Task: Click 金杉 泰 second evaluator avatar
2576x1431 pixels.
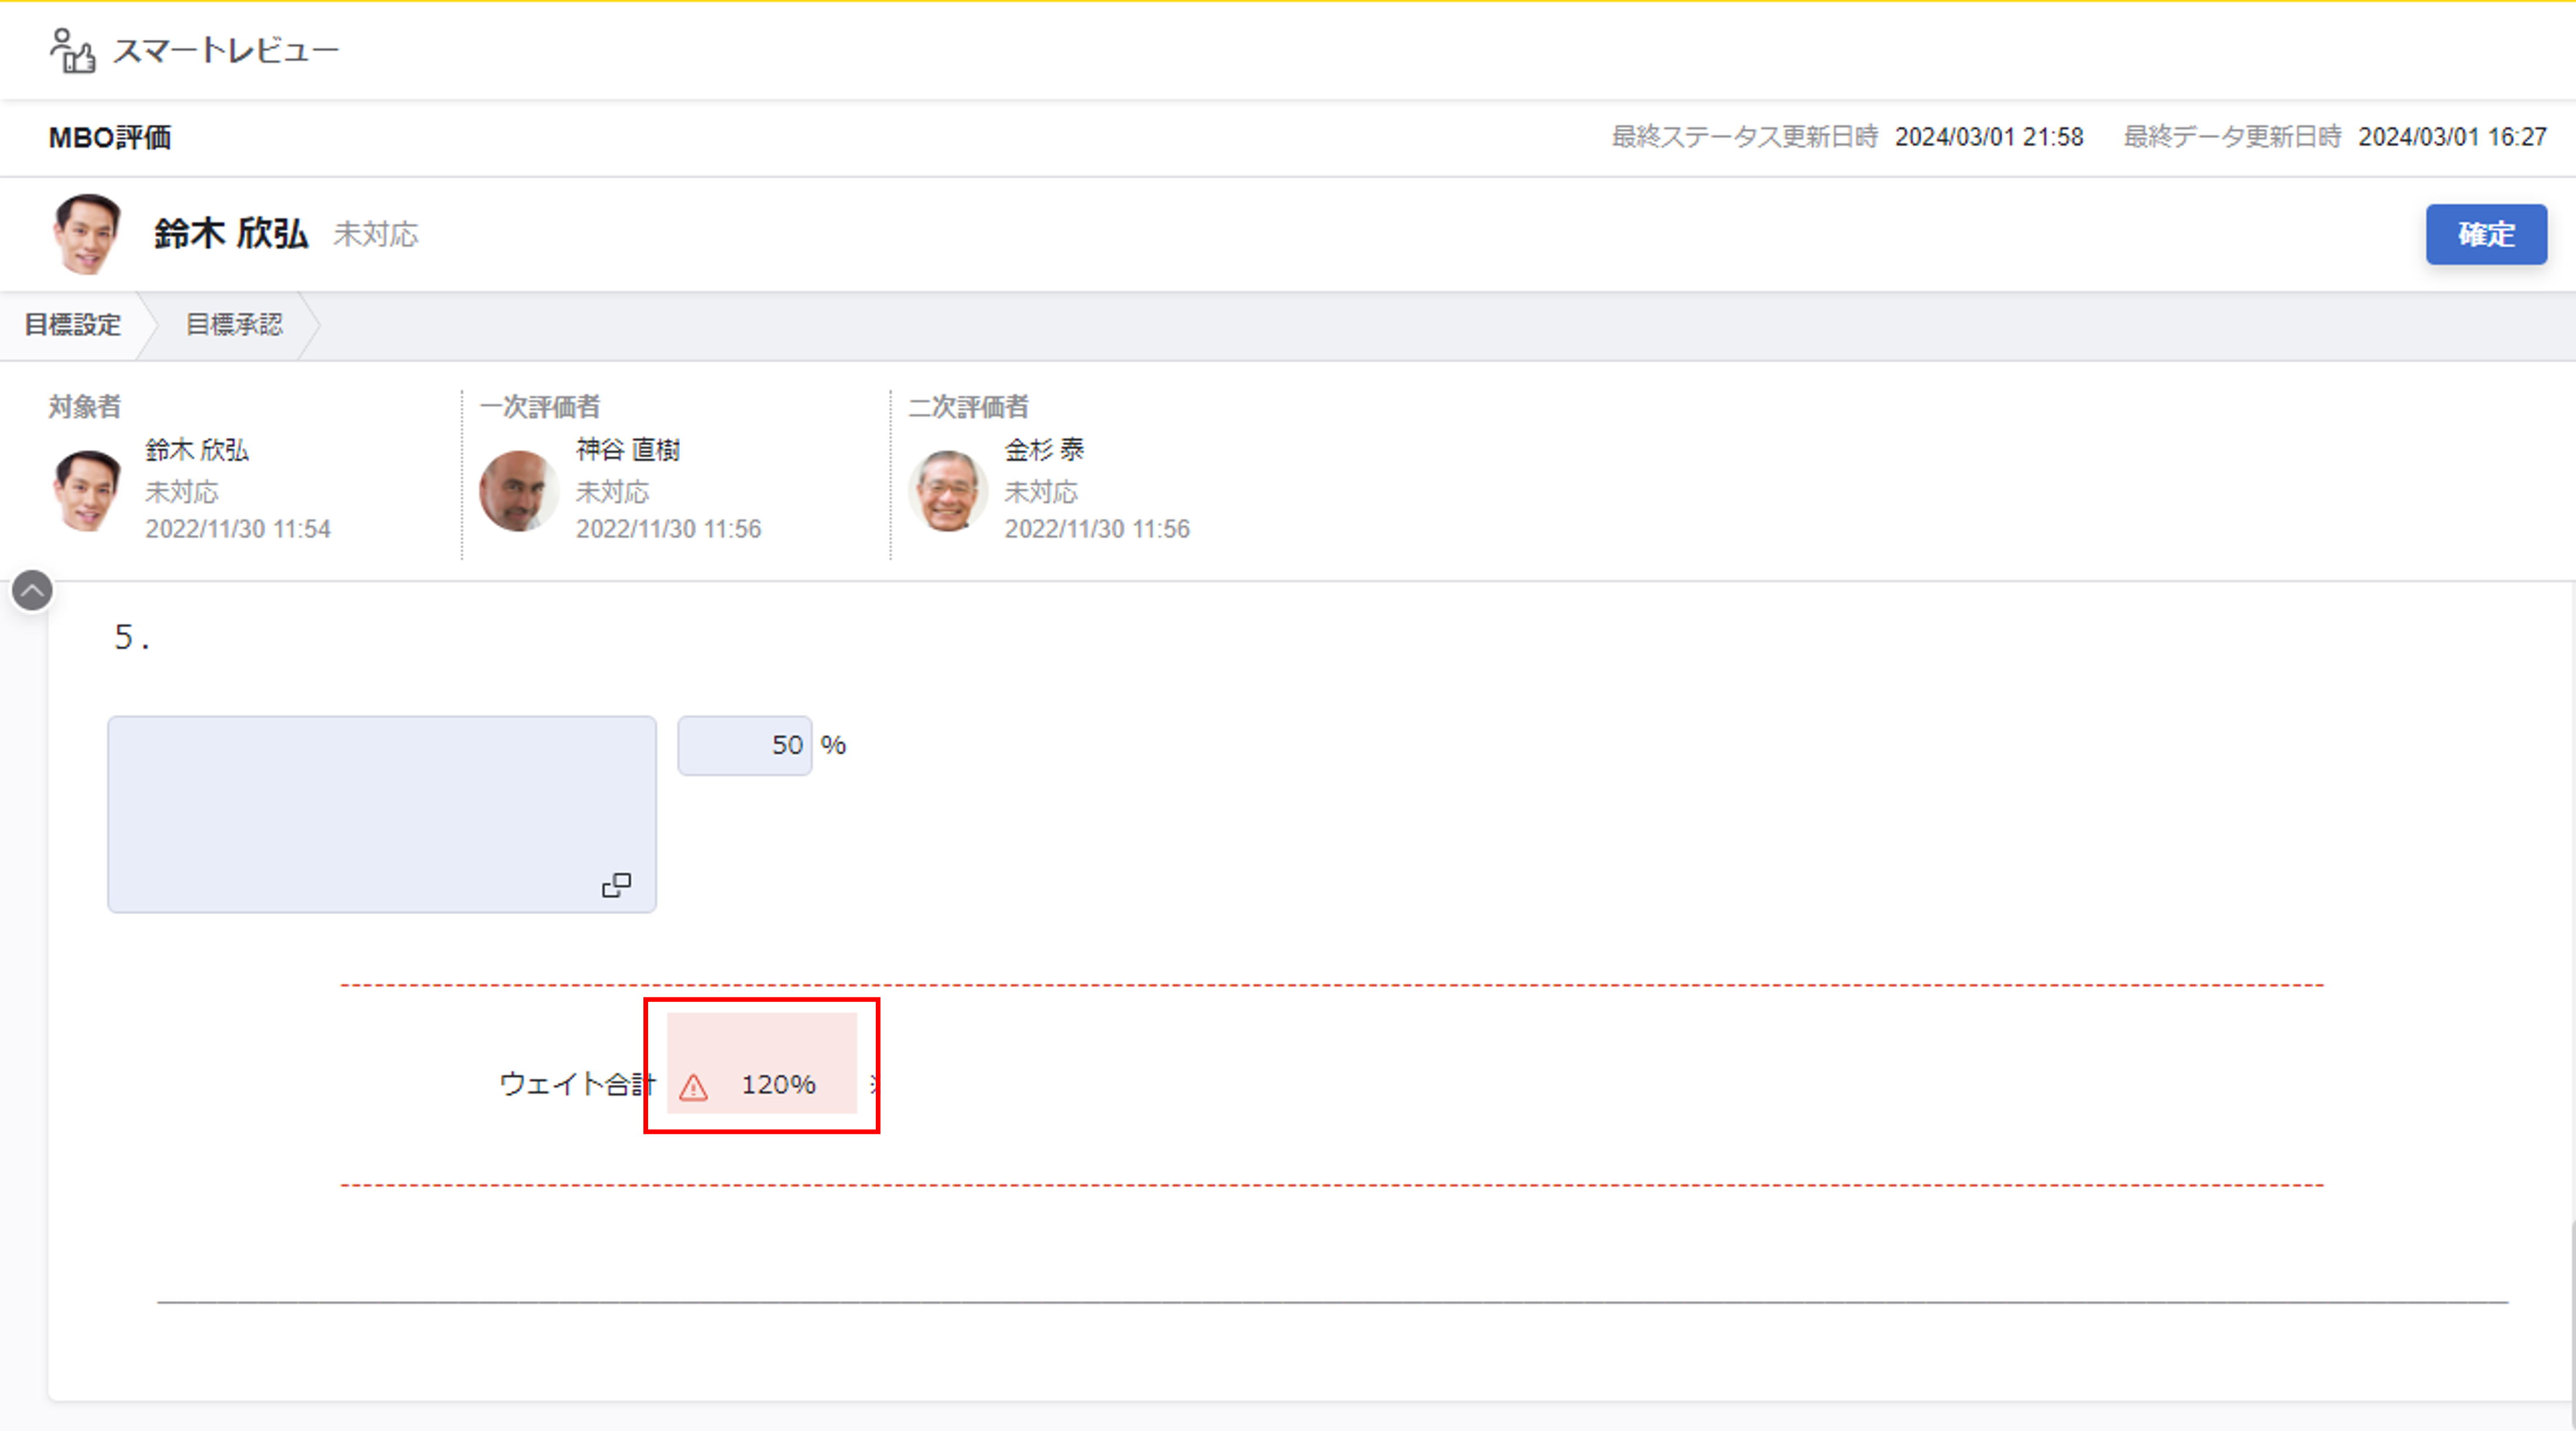Action: [x=947, y=491]
